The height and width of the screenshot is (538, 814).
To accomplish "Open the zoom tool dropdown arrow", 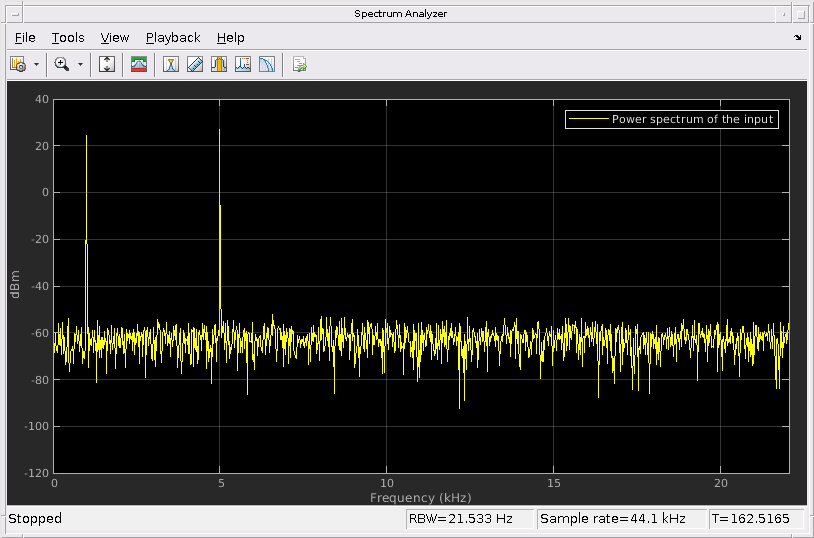I will click(80, 64).
